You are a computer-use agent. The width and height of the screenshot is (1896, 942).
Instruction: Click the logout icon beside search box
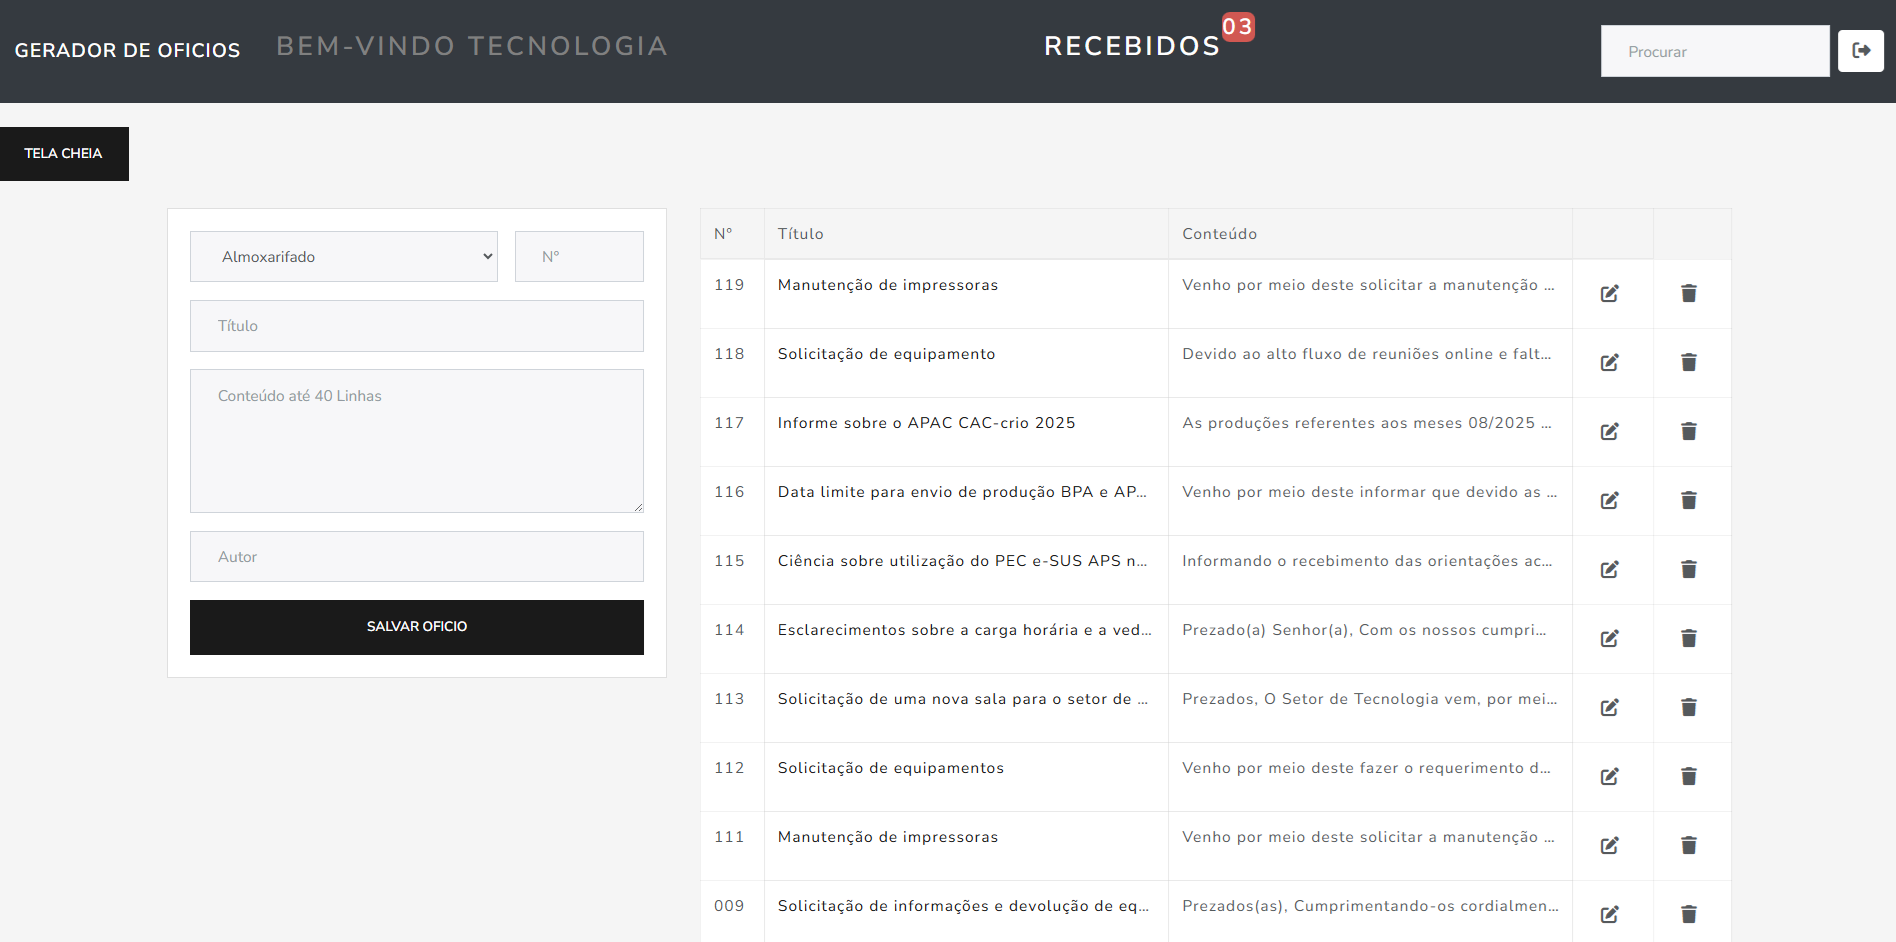pyautogui.click(x=1860, y=51)
